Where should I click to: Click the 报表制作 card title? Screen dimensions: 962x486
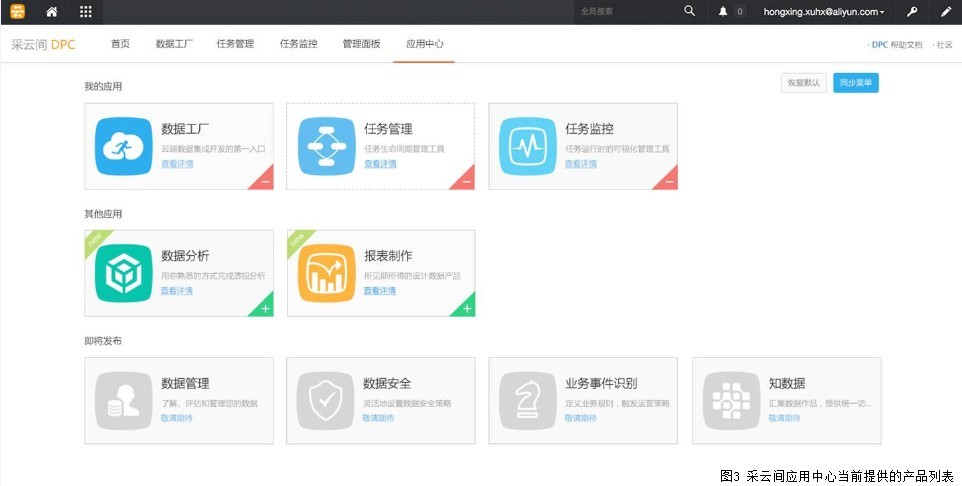pos(388,256)
